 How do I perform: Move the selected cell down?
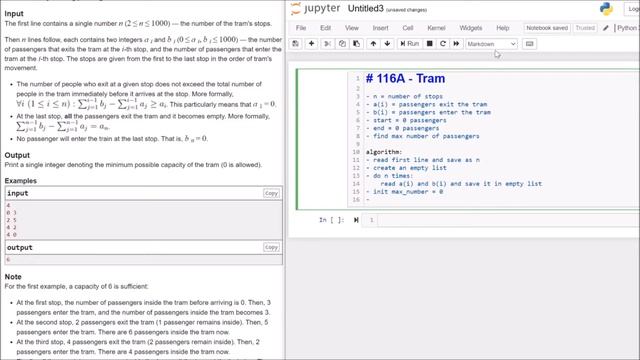(387, 44)
